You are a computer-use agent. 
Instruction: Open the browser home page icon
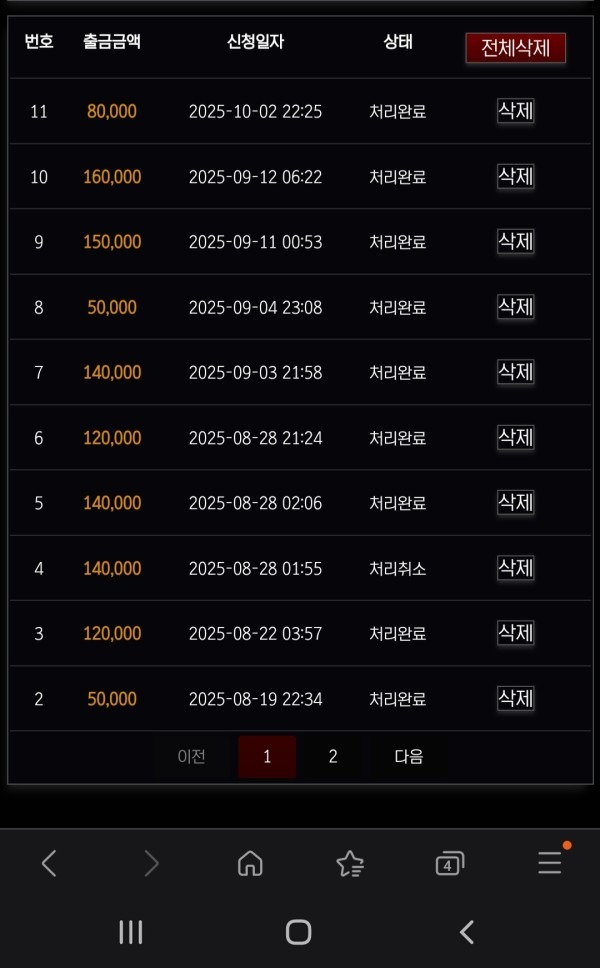250,863
